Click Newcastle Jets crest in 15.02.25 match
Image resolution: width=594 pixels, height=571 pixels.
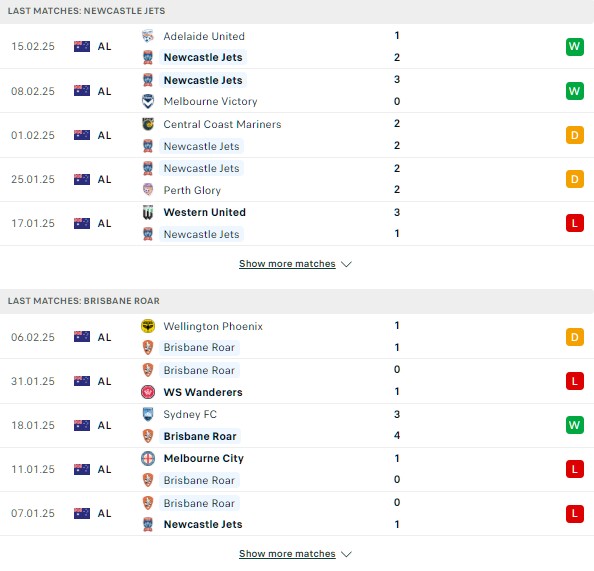(148, 57)
